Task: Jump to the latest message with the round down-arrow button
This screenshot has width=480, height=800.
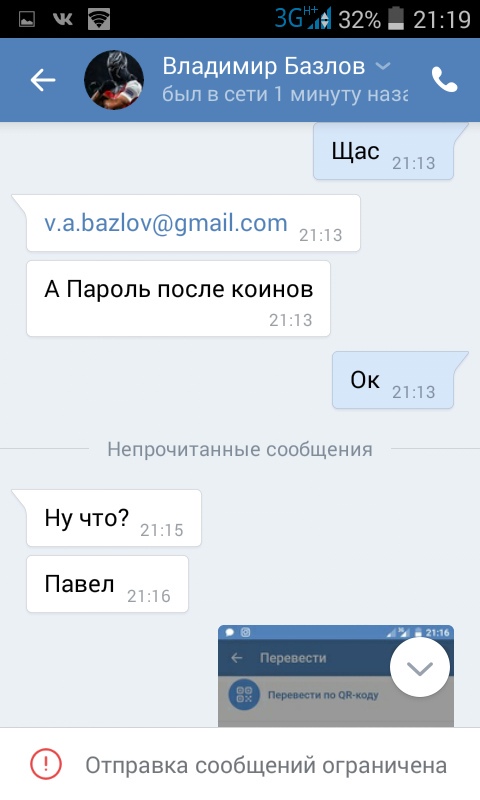Action: click(420, 667)
